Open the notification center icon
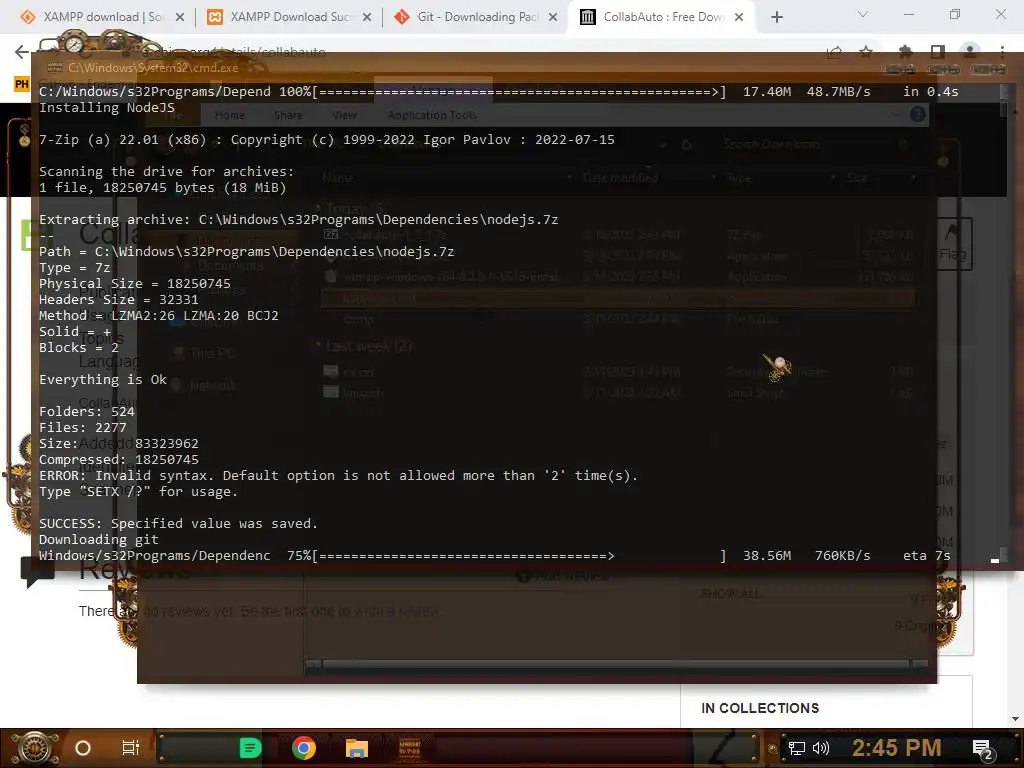This screenshot has width=1024, height=768. (982, 749)
